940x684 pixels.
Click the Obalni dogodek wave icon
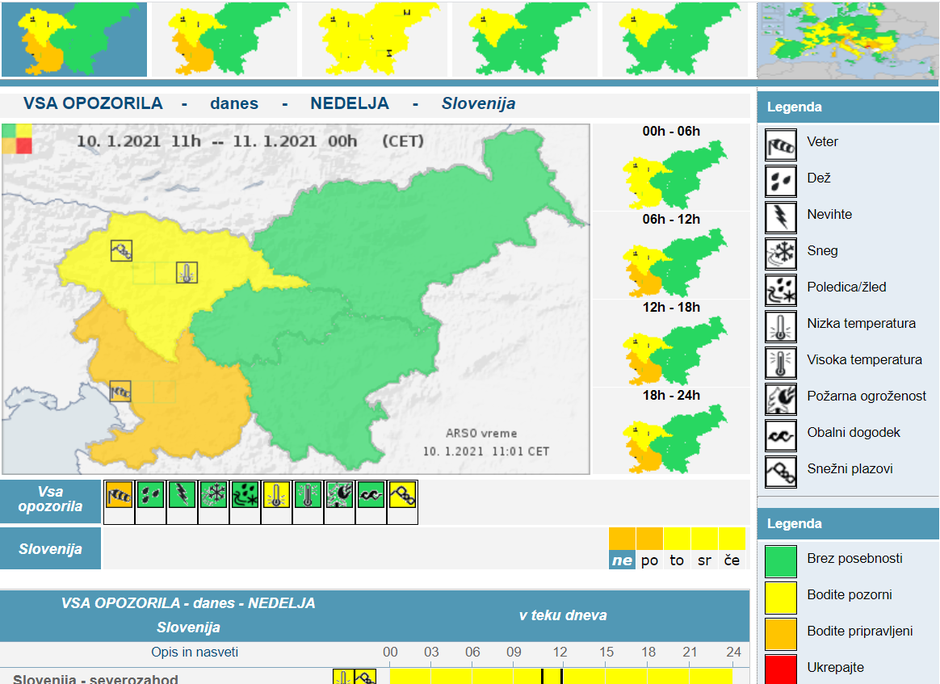[x=779, y=433]
